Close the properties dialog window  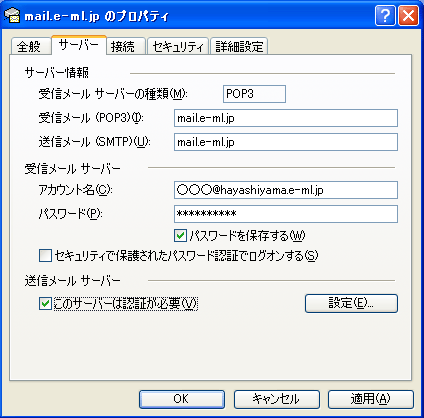click(408, 15)
